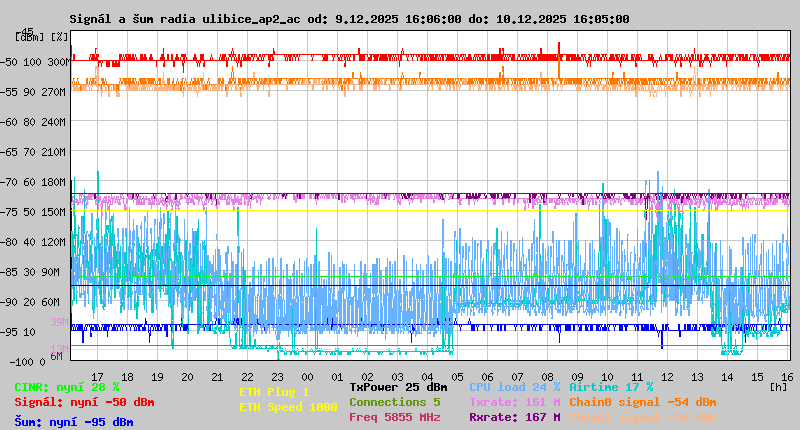
Task: Click the CINR legend entry in green
Action: [x=67, y=387]
